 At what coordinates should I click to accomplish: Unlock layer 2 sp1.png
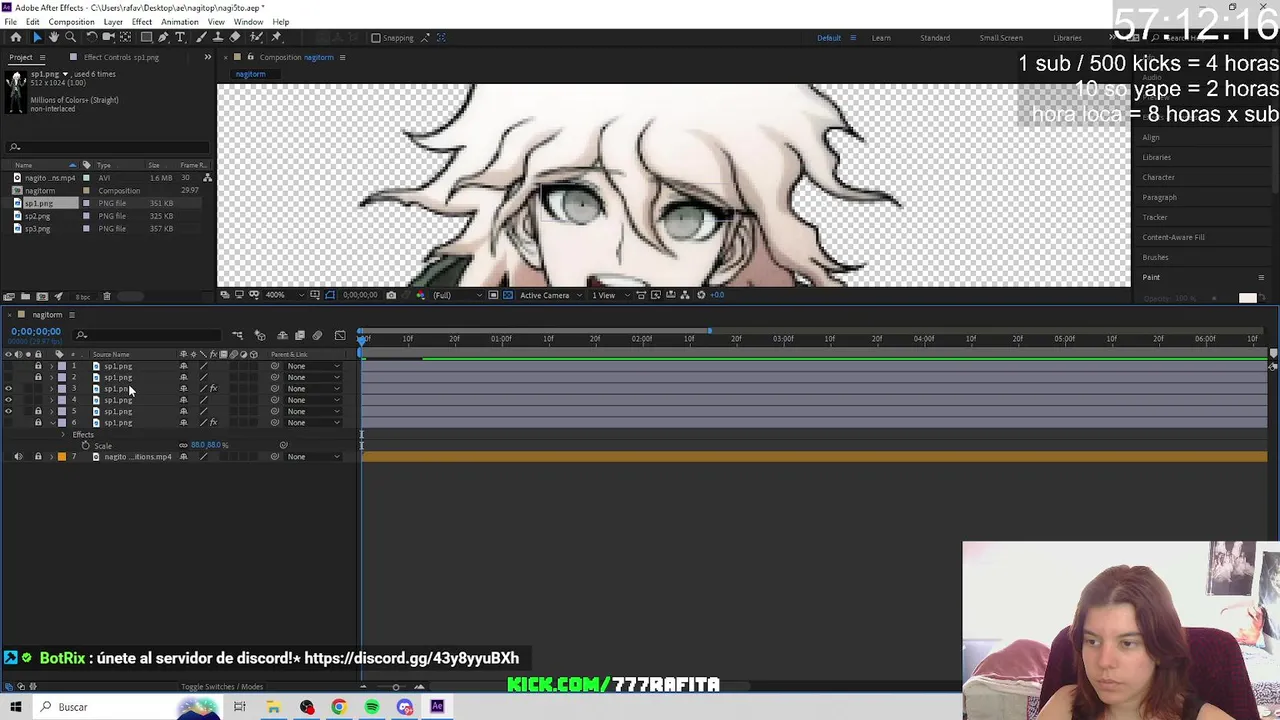38,377
